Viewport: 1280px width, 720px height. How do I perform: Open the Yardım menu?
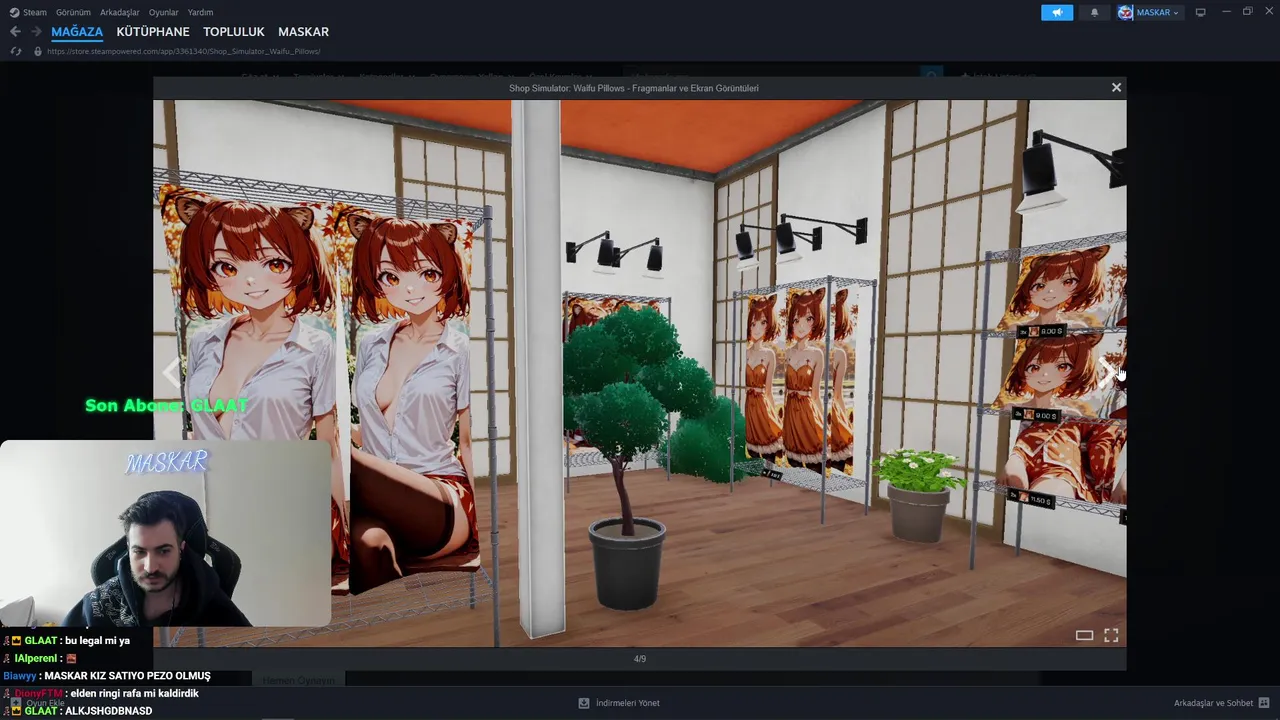[x=200, y=12]
